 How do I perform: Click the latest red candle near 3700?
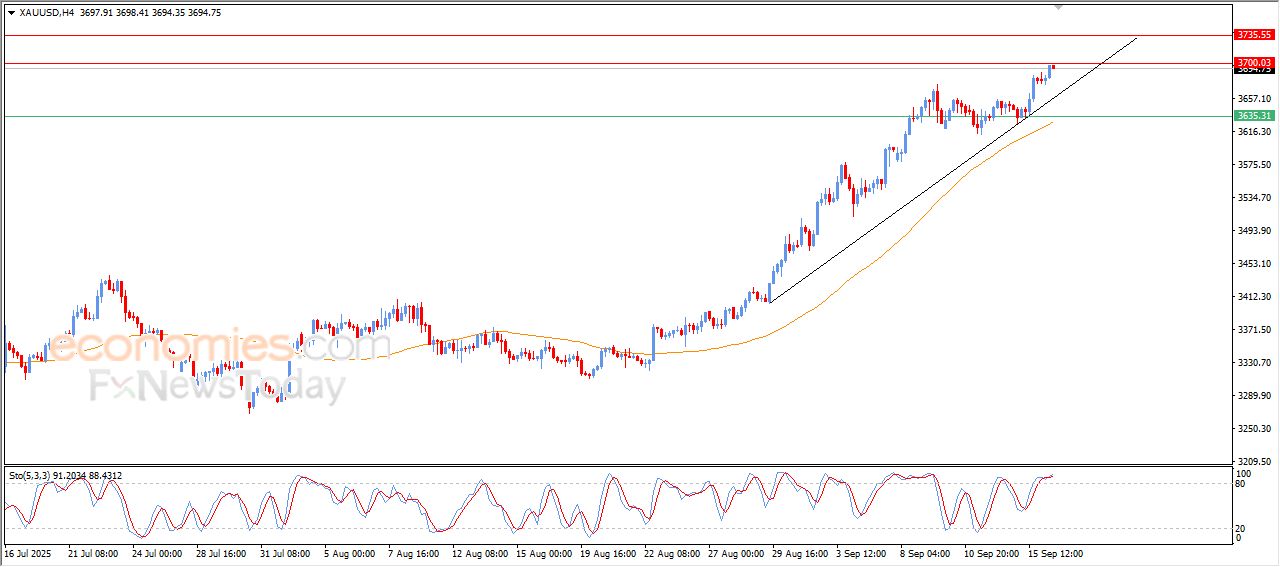pyautogui.click(x=1053, y=67)
